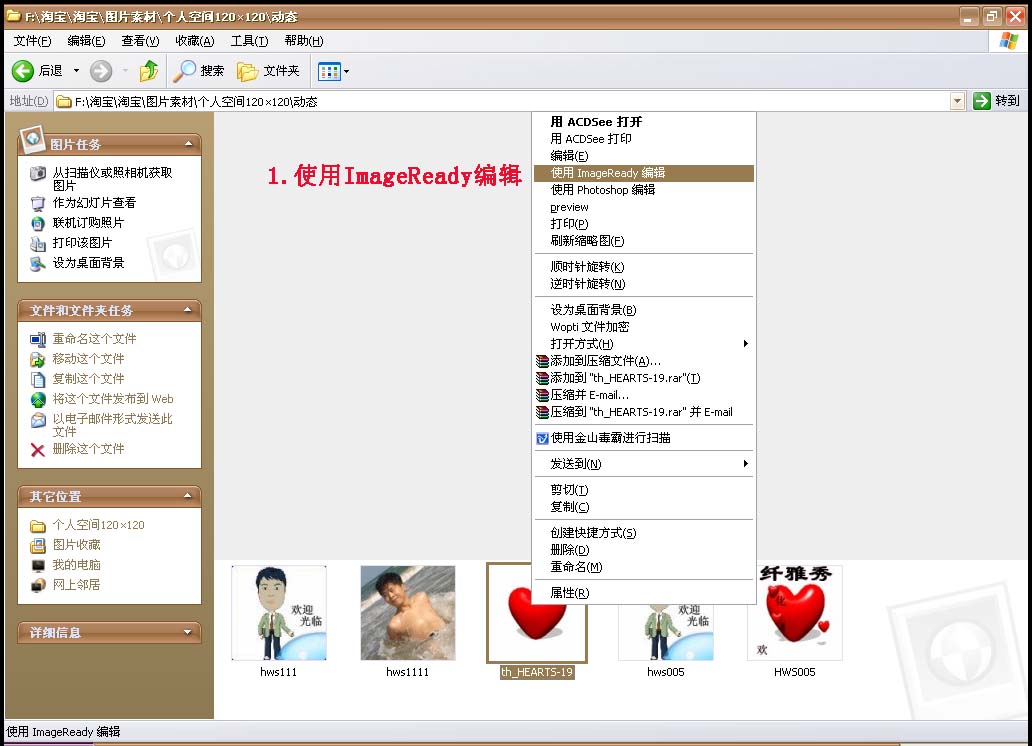Open the Views button dropdown arrow
Viewport: 1032px width, 746px height.
click(347, 71)
